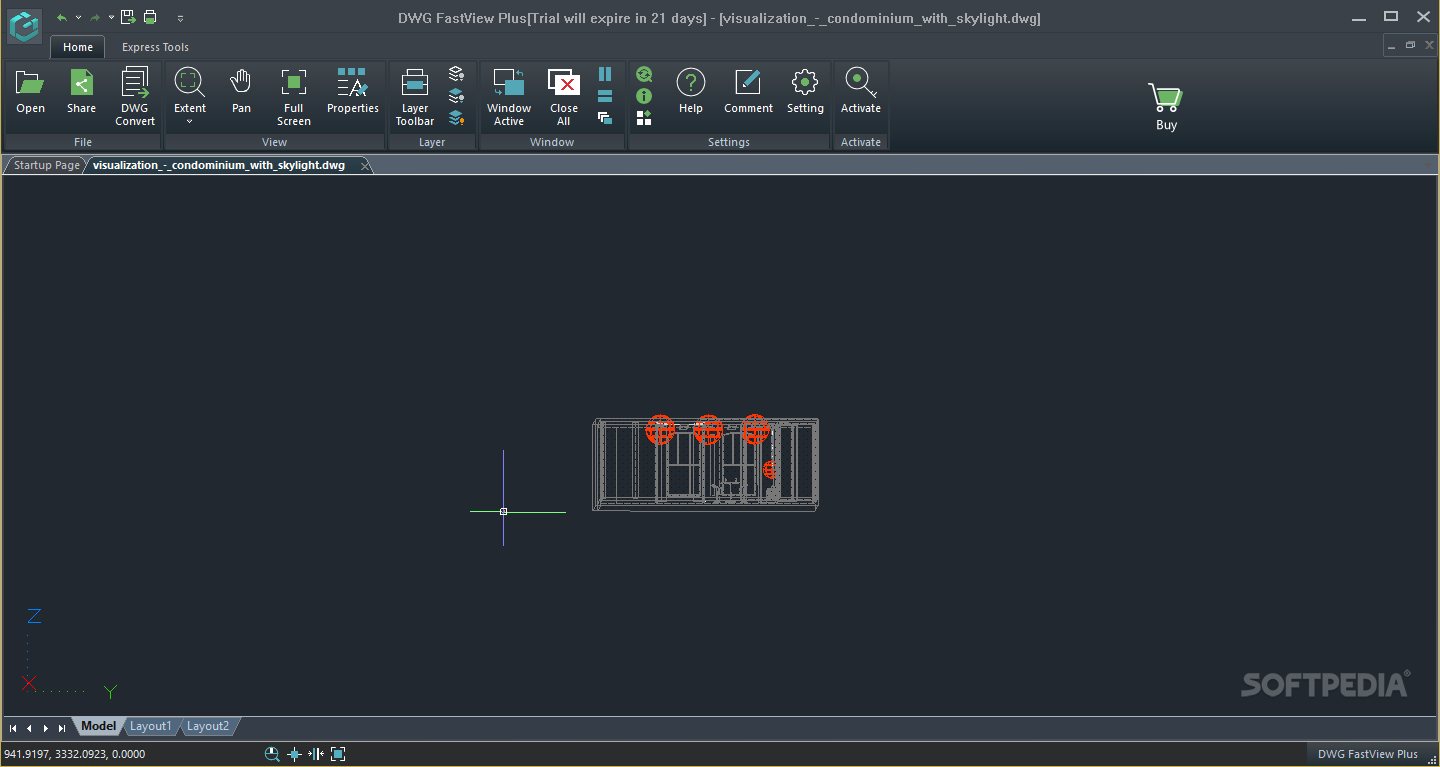The width and height of the screenshot is (1440, 767).
Task: Open the green info about icon
Action: [644, 96]
